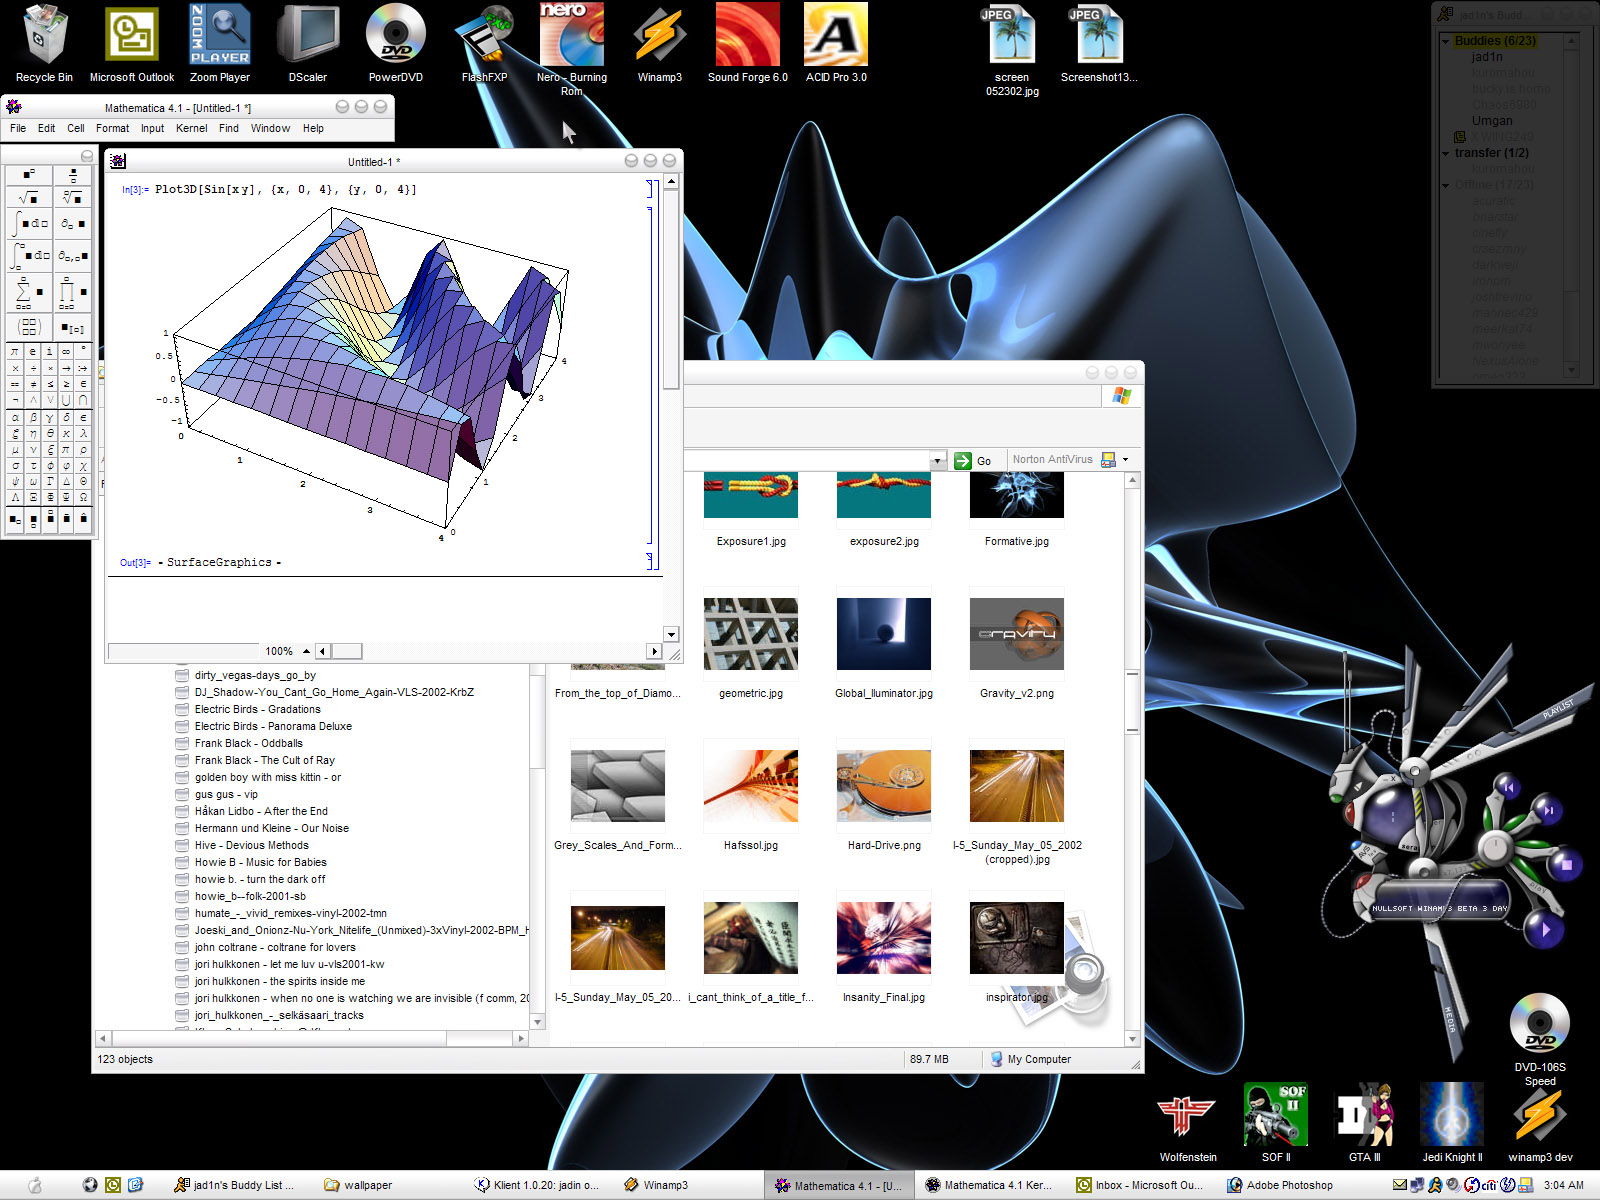The width and height of the screenshot is (1600, 1200).
Task: Insert the infinity symbol from palette
Action: 66,352
